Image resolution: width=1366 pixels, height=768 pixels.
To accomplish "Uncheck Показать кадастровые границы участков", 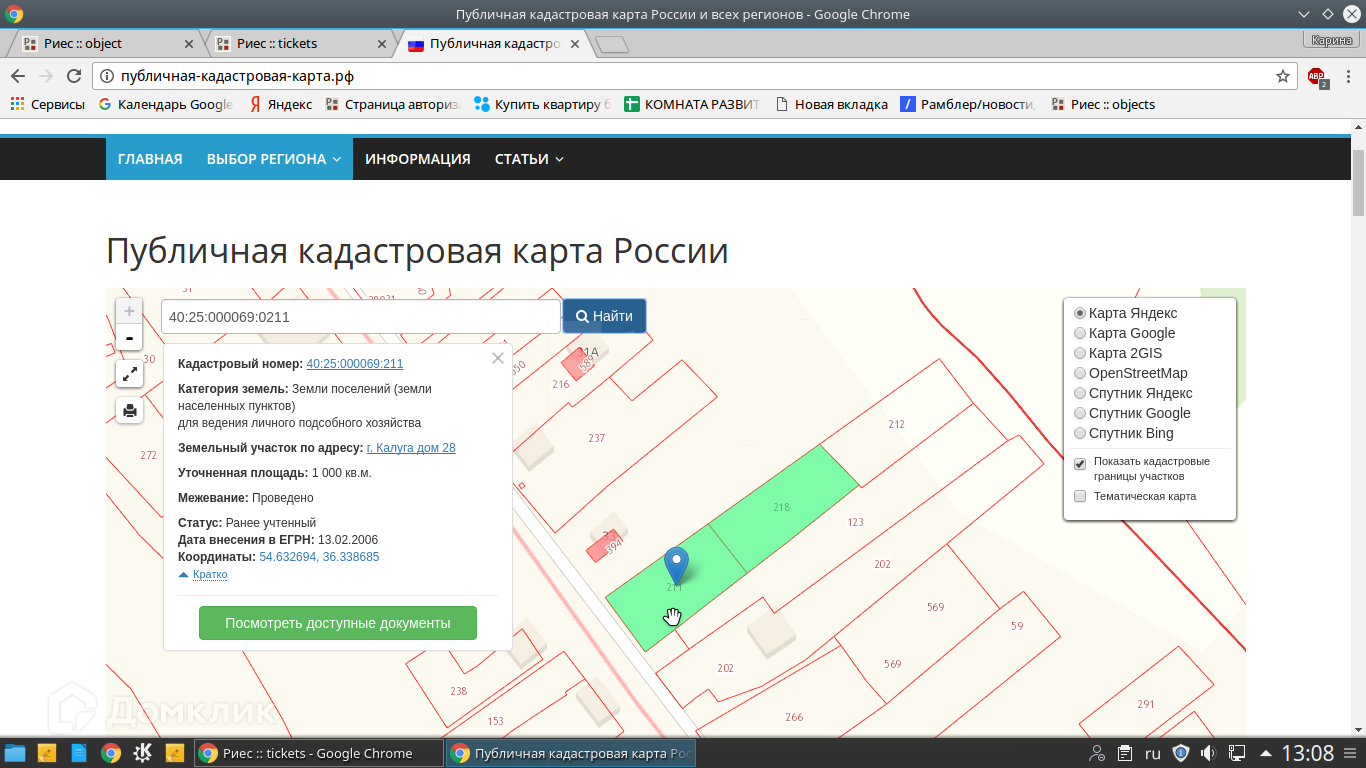I will 1080,464.
